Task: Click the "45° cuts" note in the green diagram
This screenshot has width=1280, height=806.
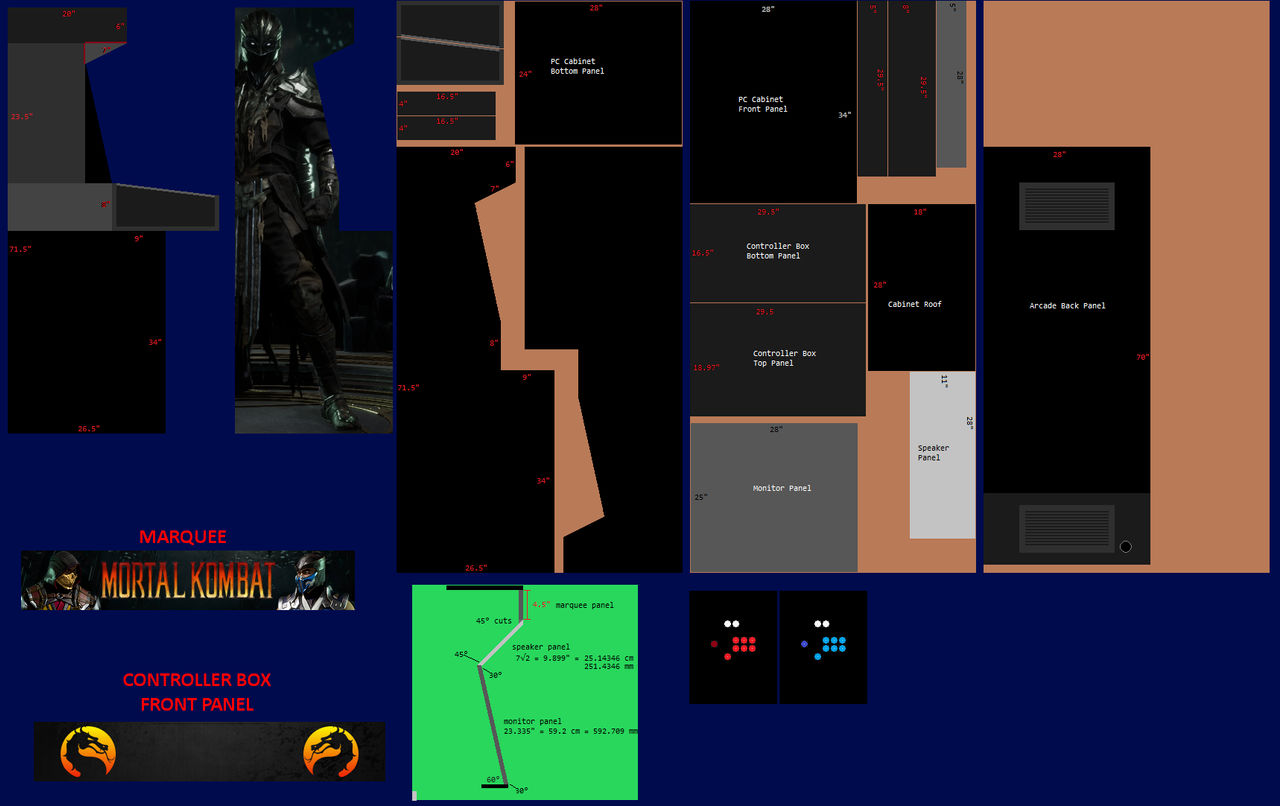Action: tap(494, 621)
